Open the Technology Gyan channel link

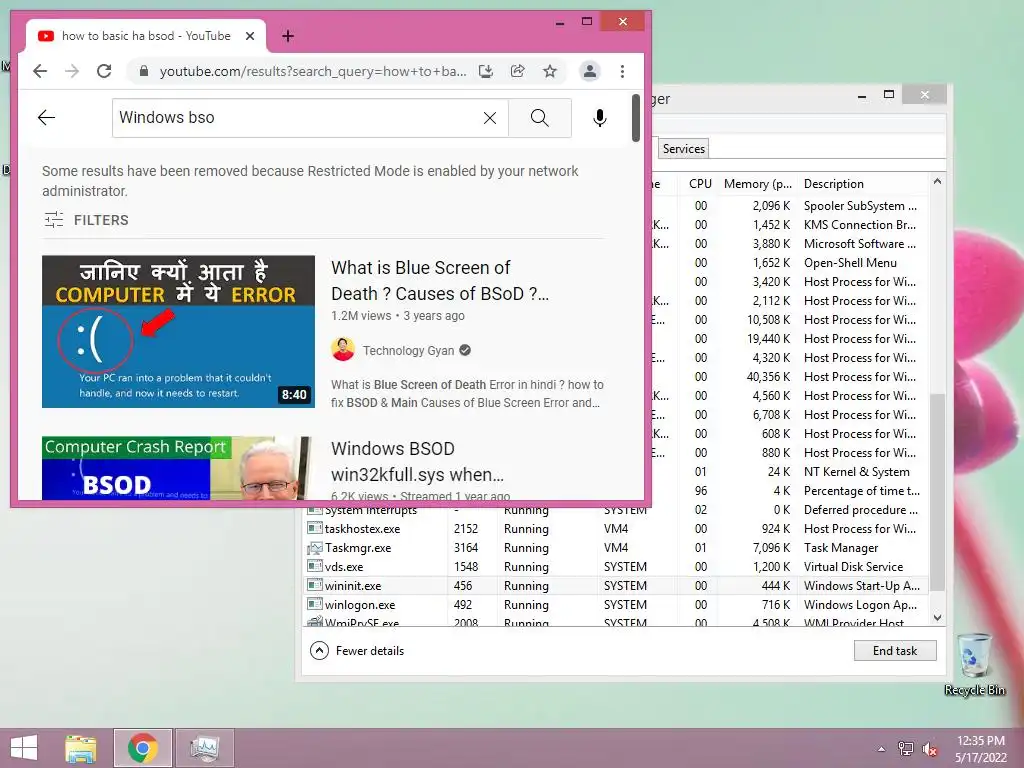408,351
